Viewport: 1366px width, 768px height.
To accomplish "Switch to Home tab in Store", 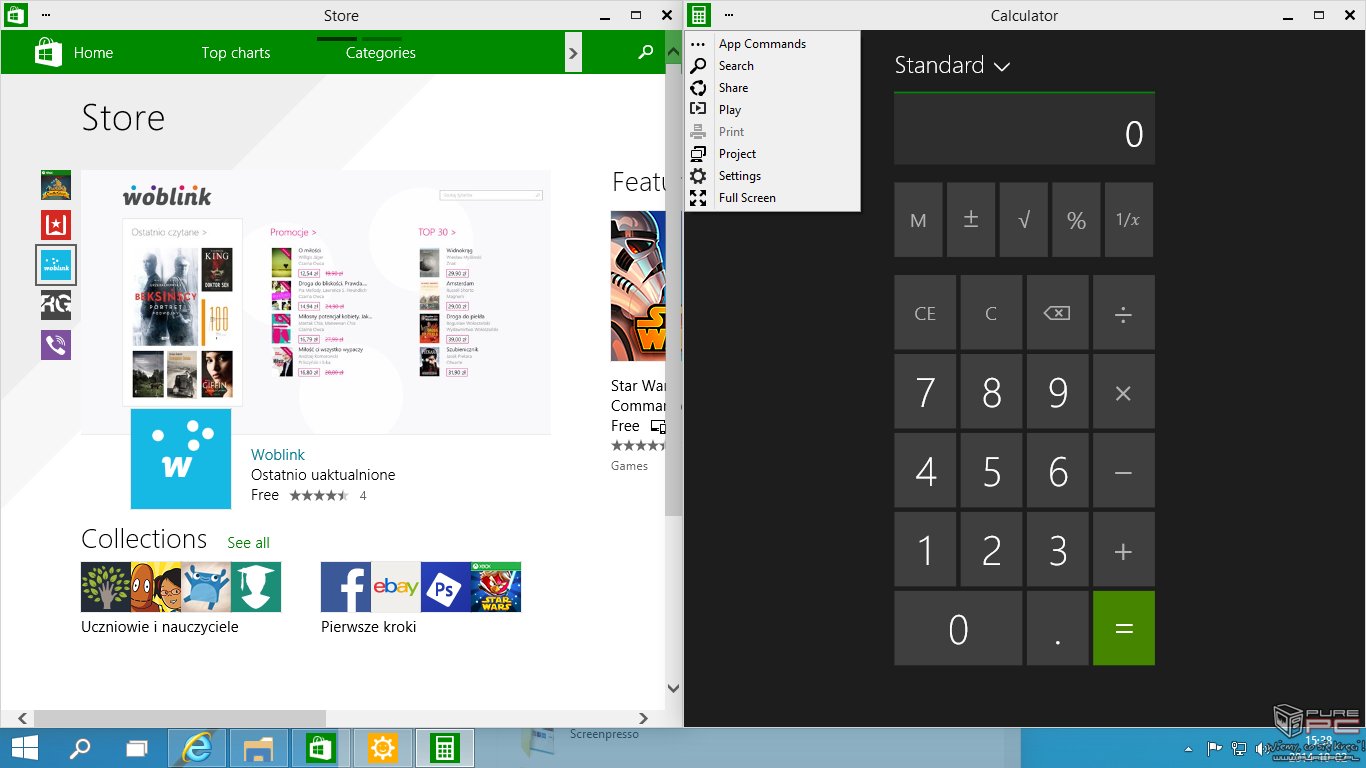I will tap(93, 53).
